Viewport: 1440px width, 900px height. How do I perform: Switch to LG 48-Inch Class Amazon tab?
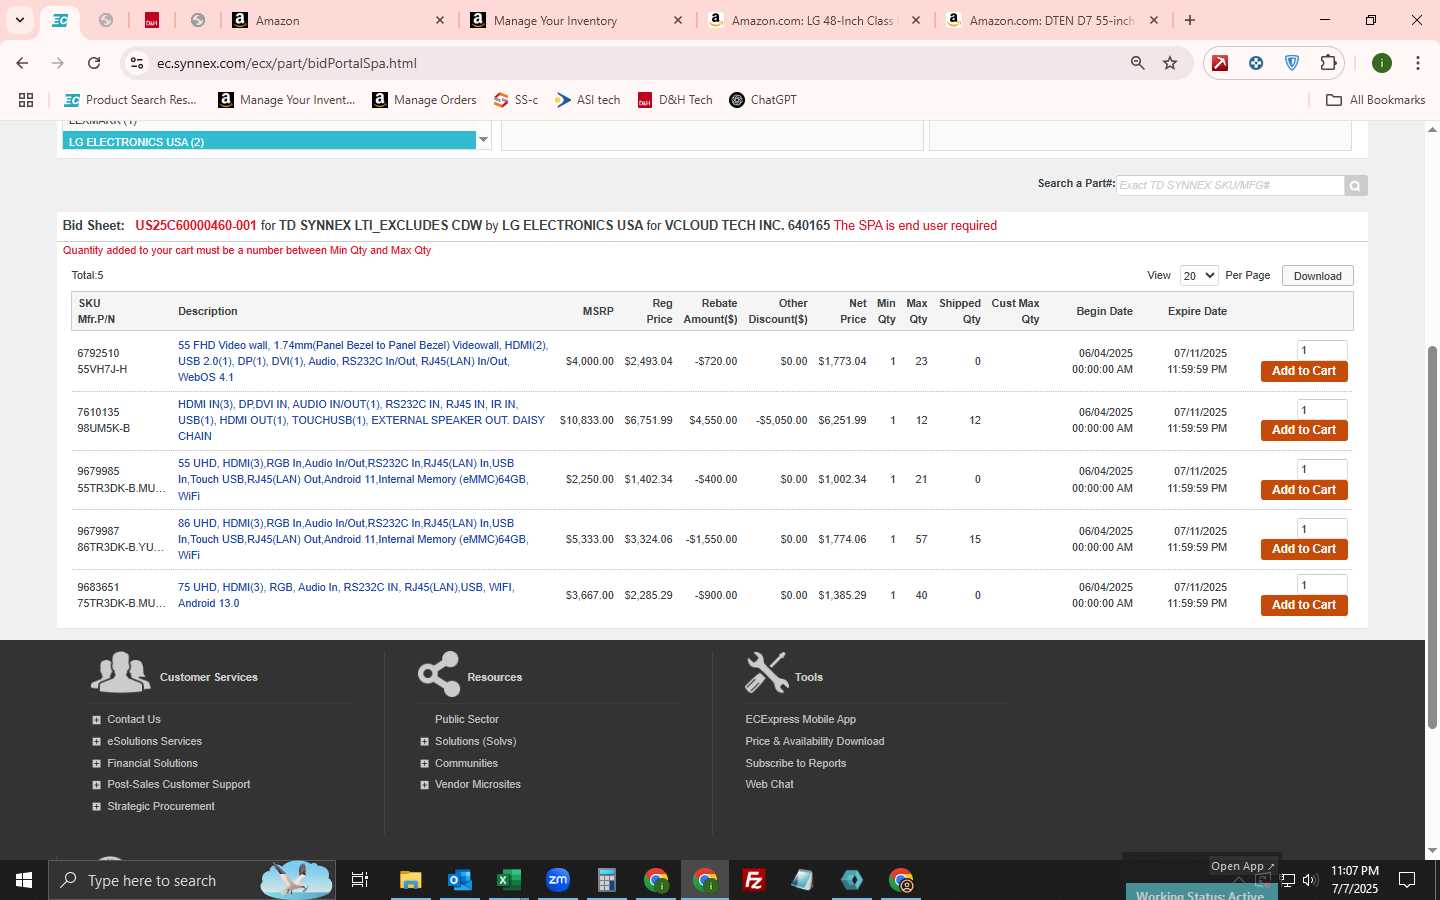813,20
